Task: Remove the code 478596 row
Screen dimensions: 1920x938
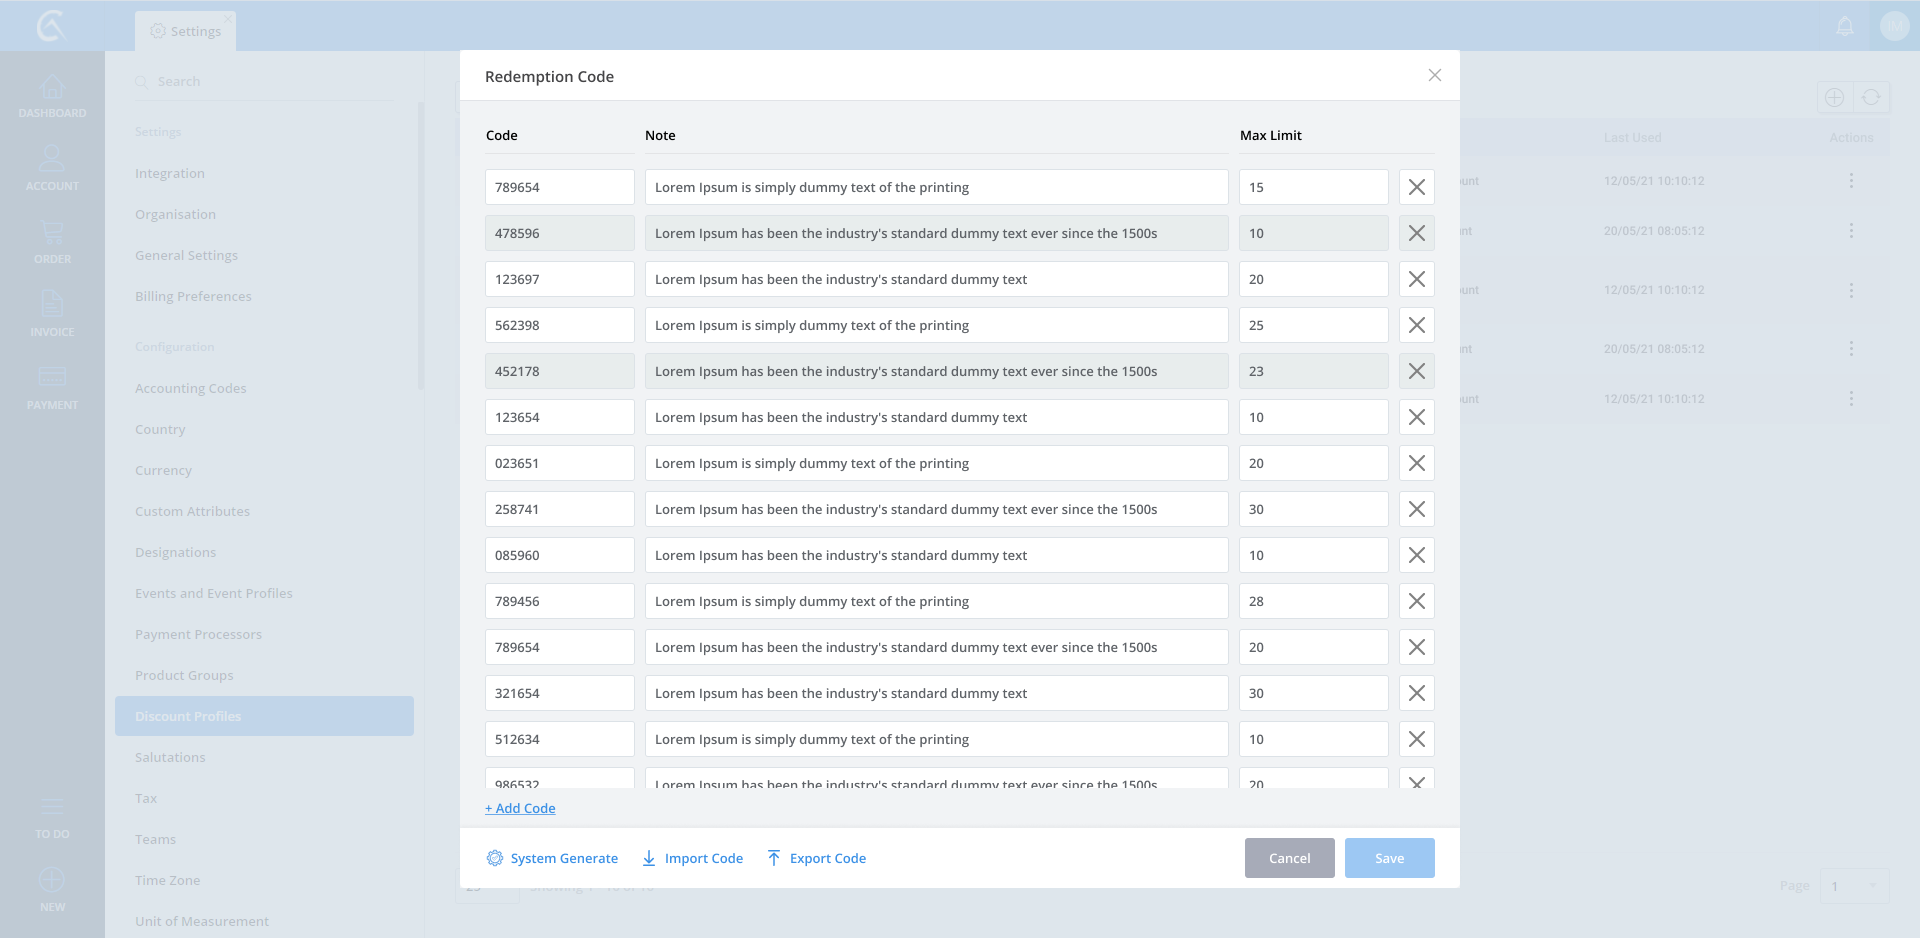Action: (1416, 233)
